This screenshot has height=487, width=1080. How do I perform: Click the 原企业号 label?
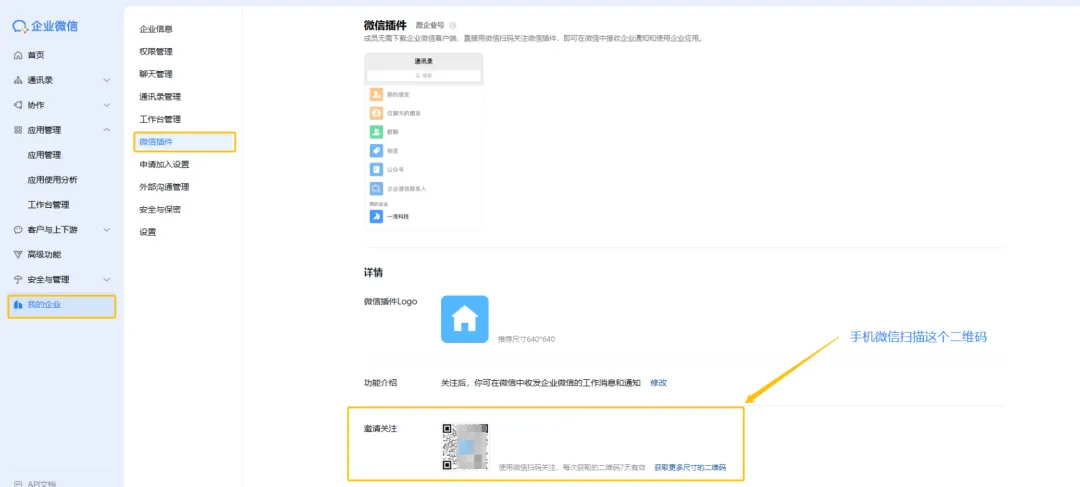coord(430,25)
